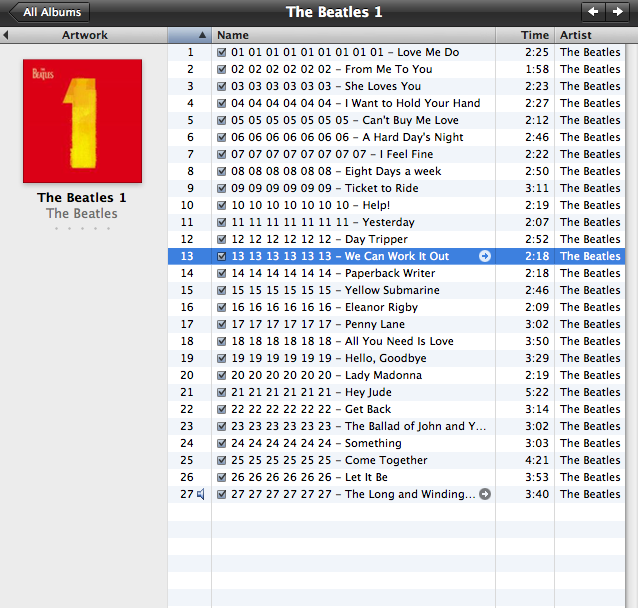The height and width of the screenshot is (608, 638).
Task: Select the song 'Come Together'
Action: pyautogui.click(x=329, y=460)
